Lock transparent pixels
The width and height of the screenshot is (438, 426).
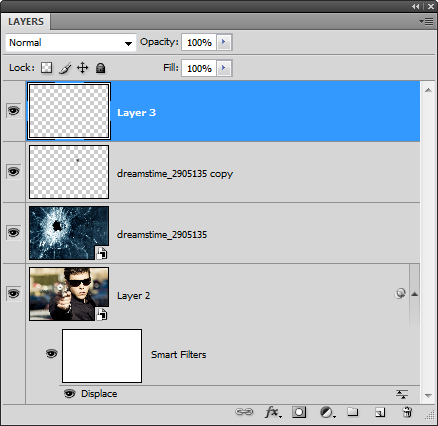(x=47, y=68)
